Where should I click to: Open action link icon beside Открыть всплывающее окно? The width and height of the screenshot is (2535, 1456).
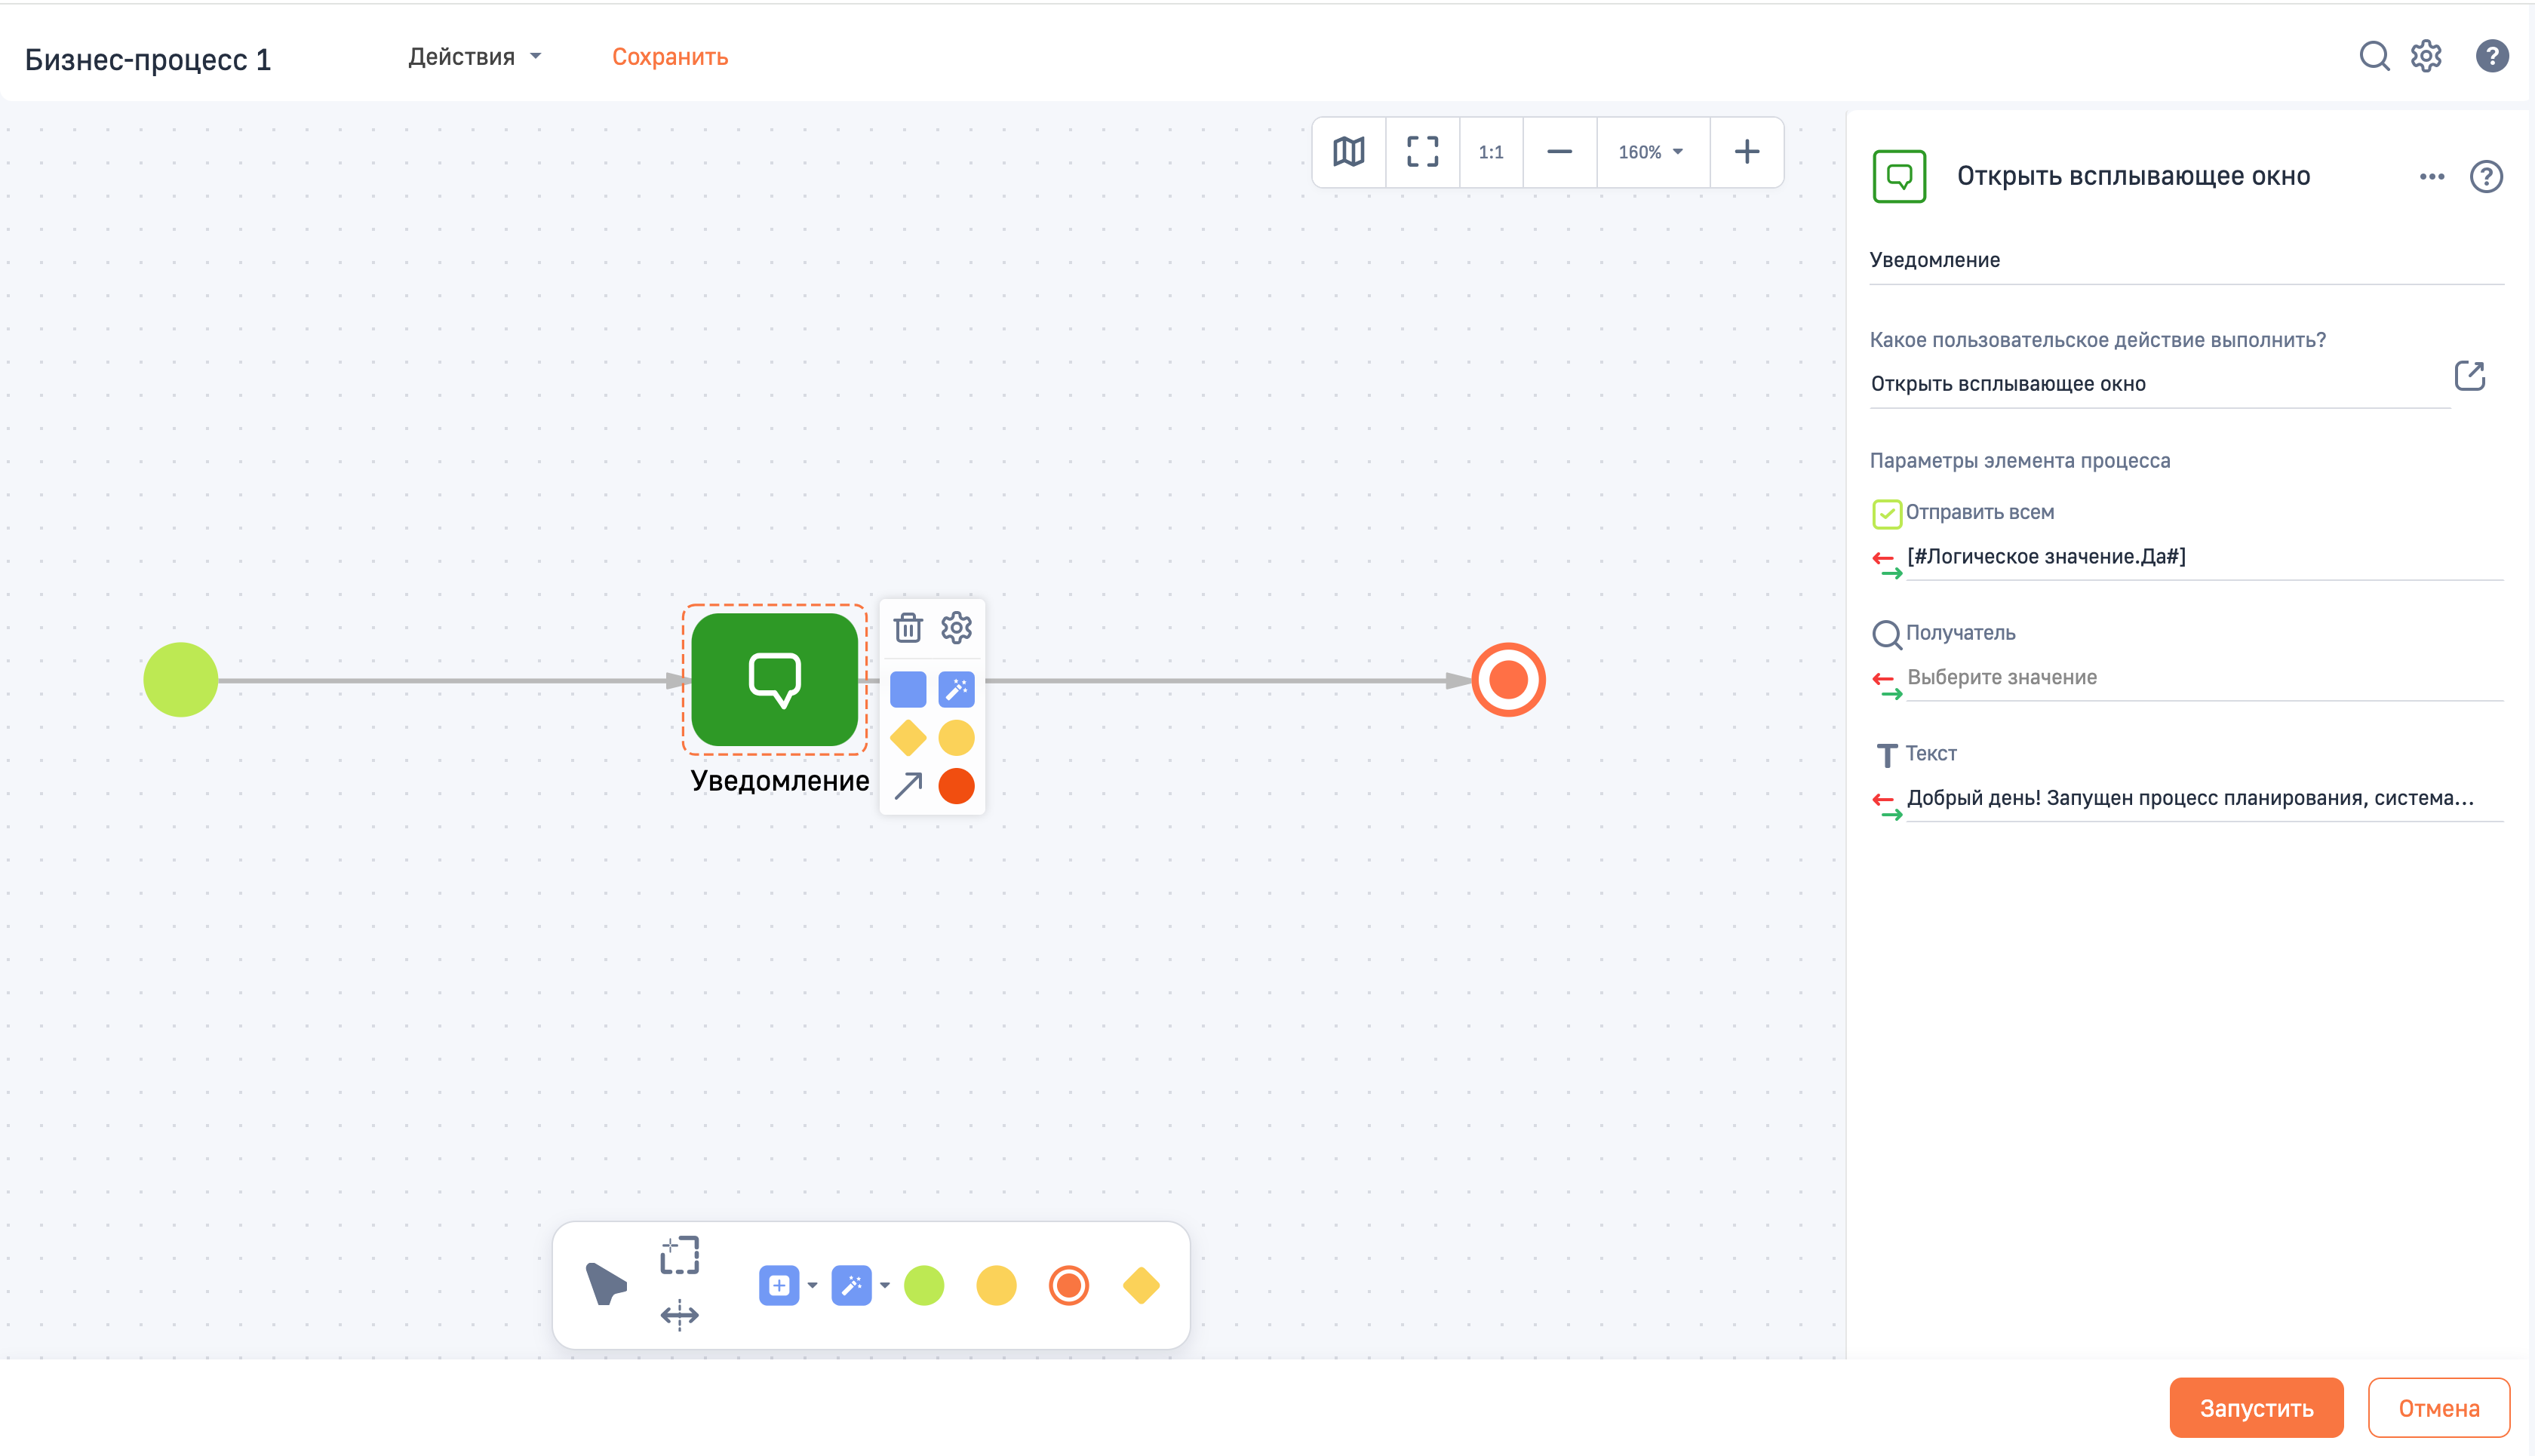coord(2469,376)
